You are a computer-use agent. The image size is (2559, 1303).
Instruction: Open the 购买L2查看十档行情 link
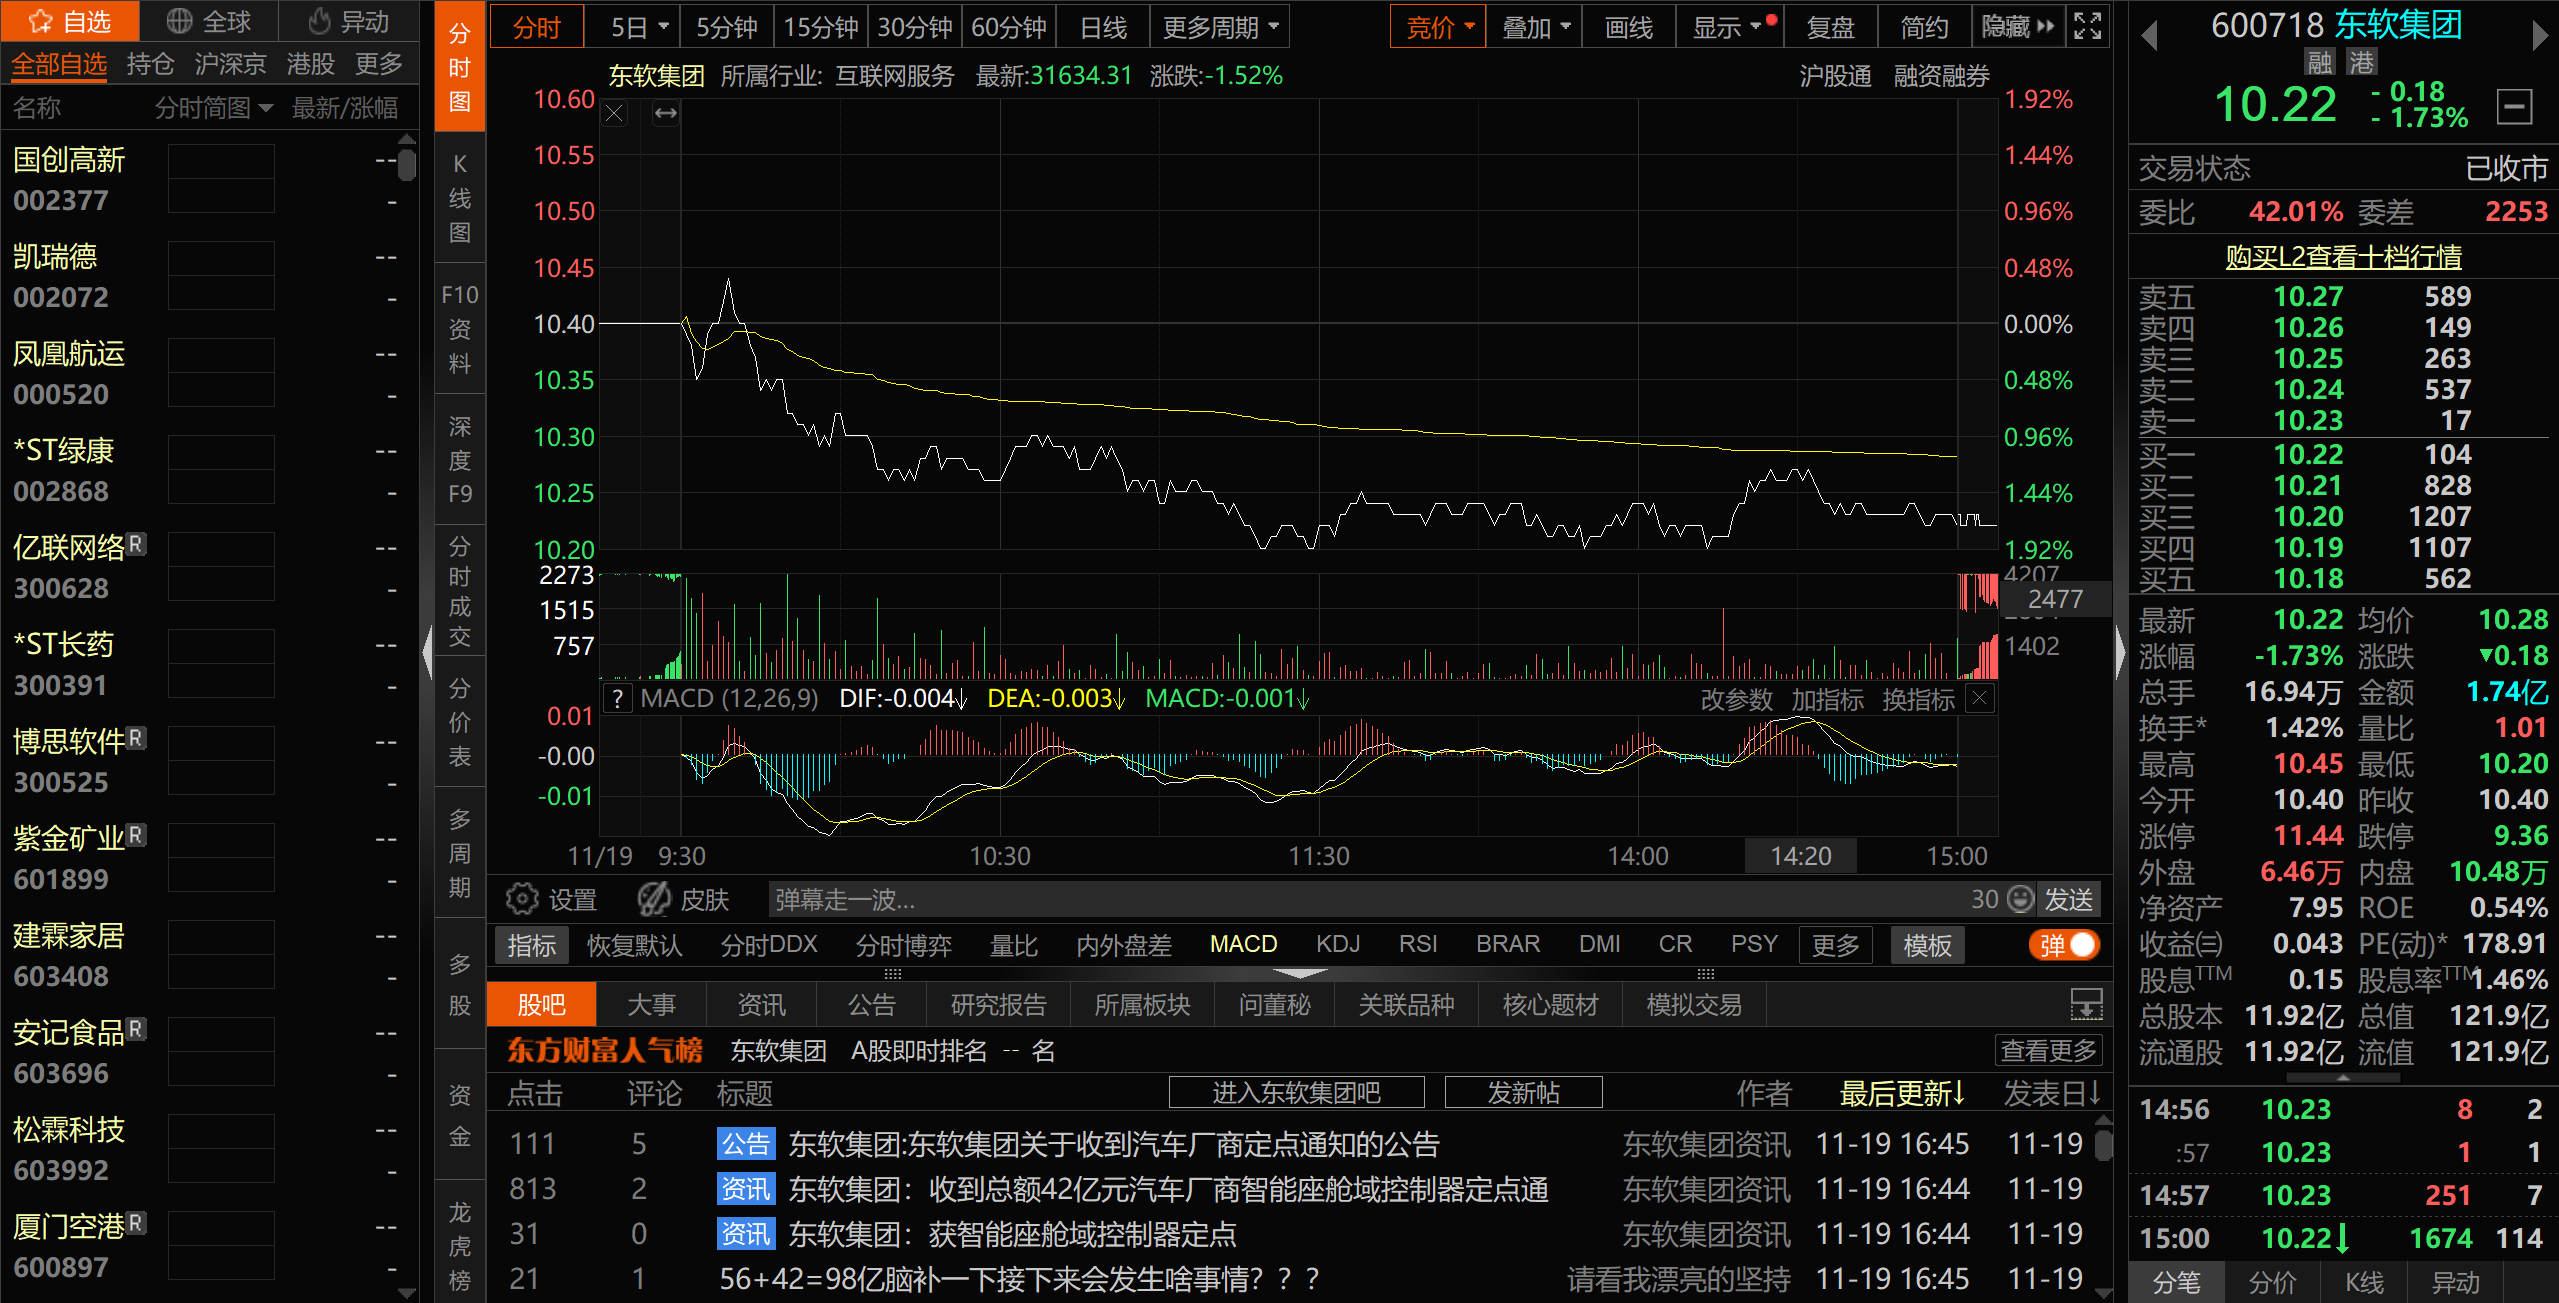pos(2343,257)
